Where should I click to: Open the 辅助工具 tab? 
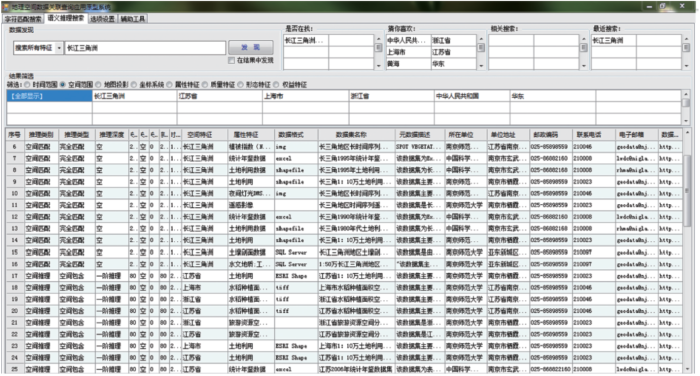[x=133, y=19]
